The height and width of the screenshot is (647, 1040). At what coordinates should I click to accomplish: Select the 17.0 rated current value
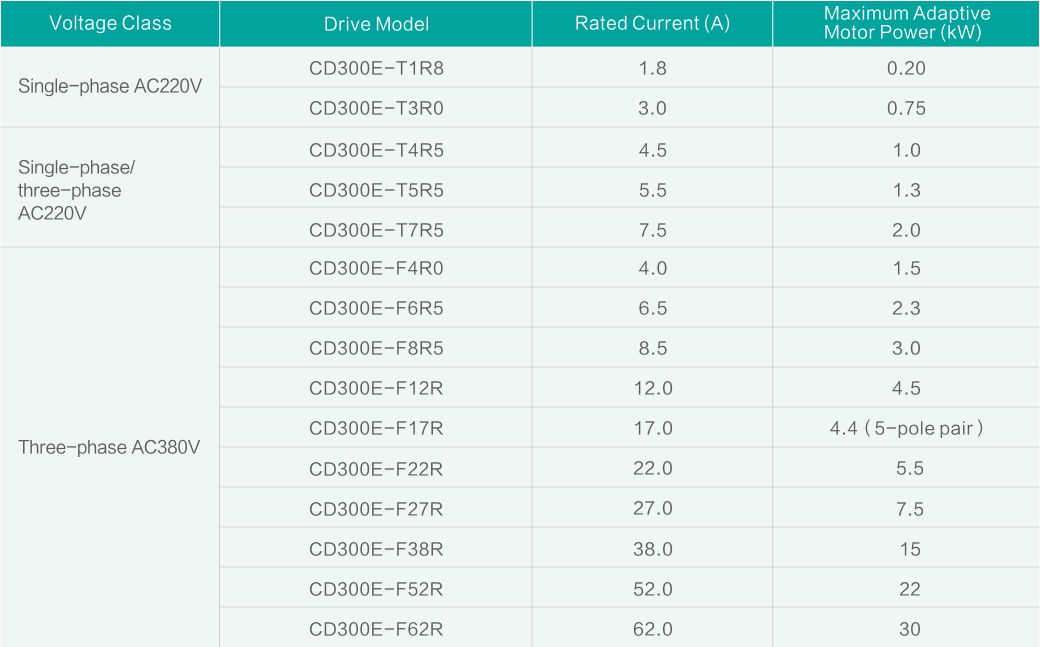[x=652, y=428]
